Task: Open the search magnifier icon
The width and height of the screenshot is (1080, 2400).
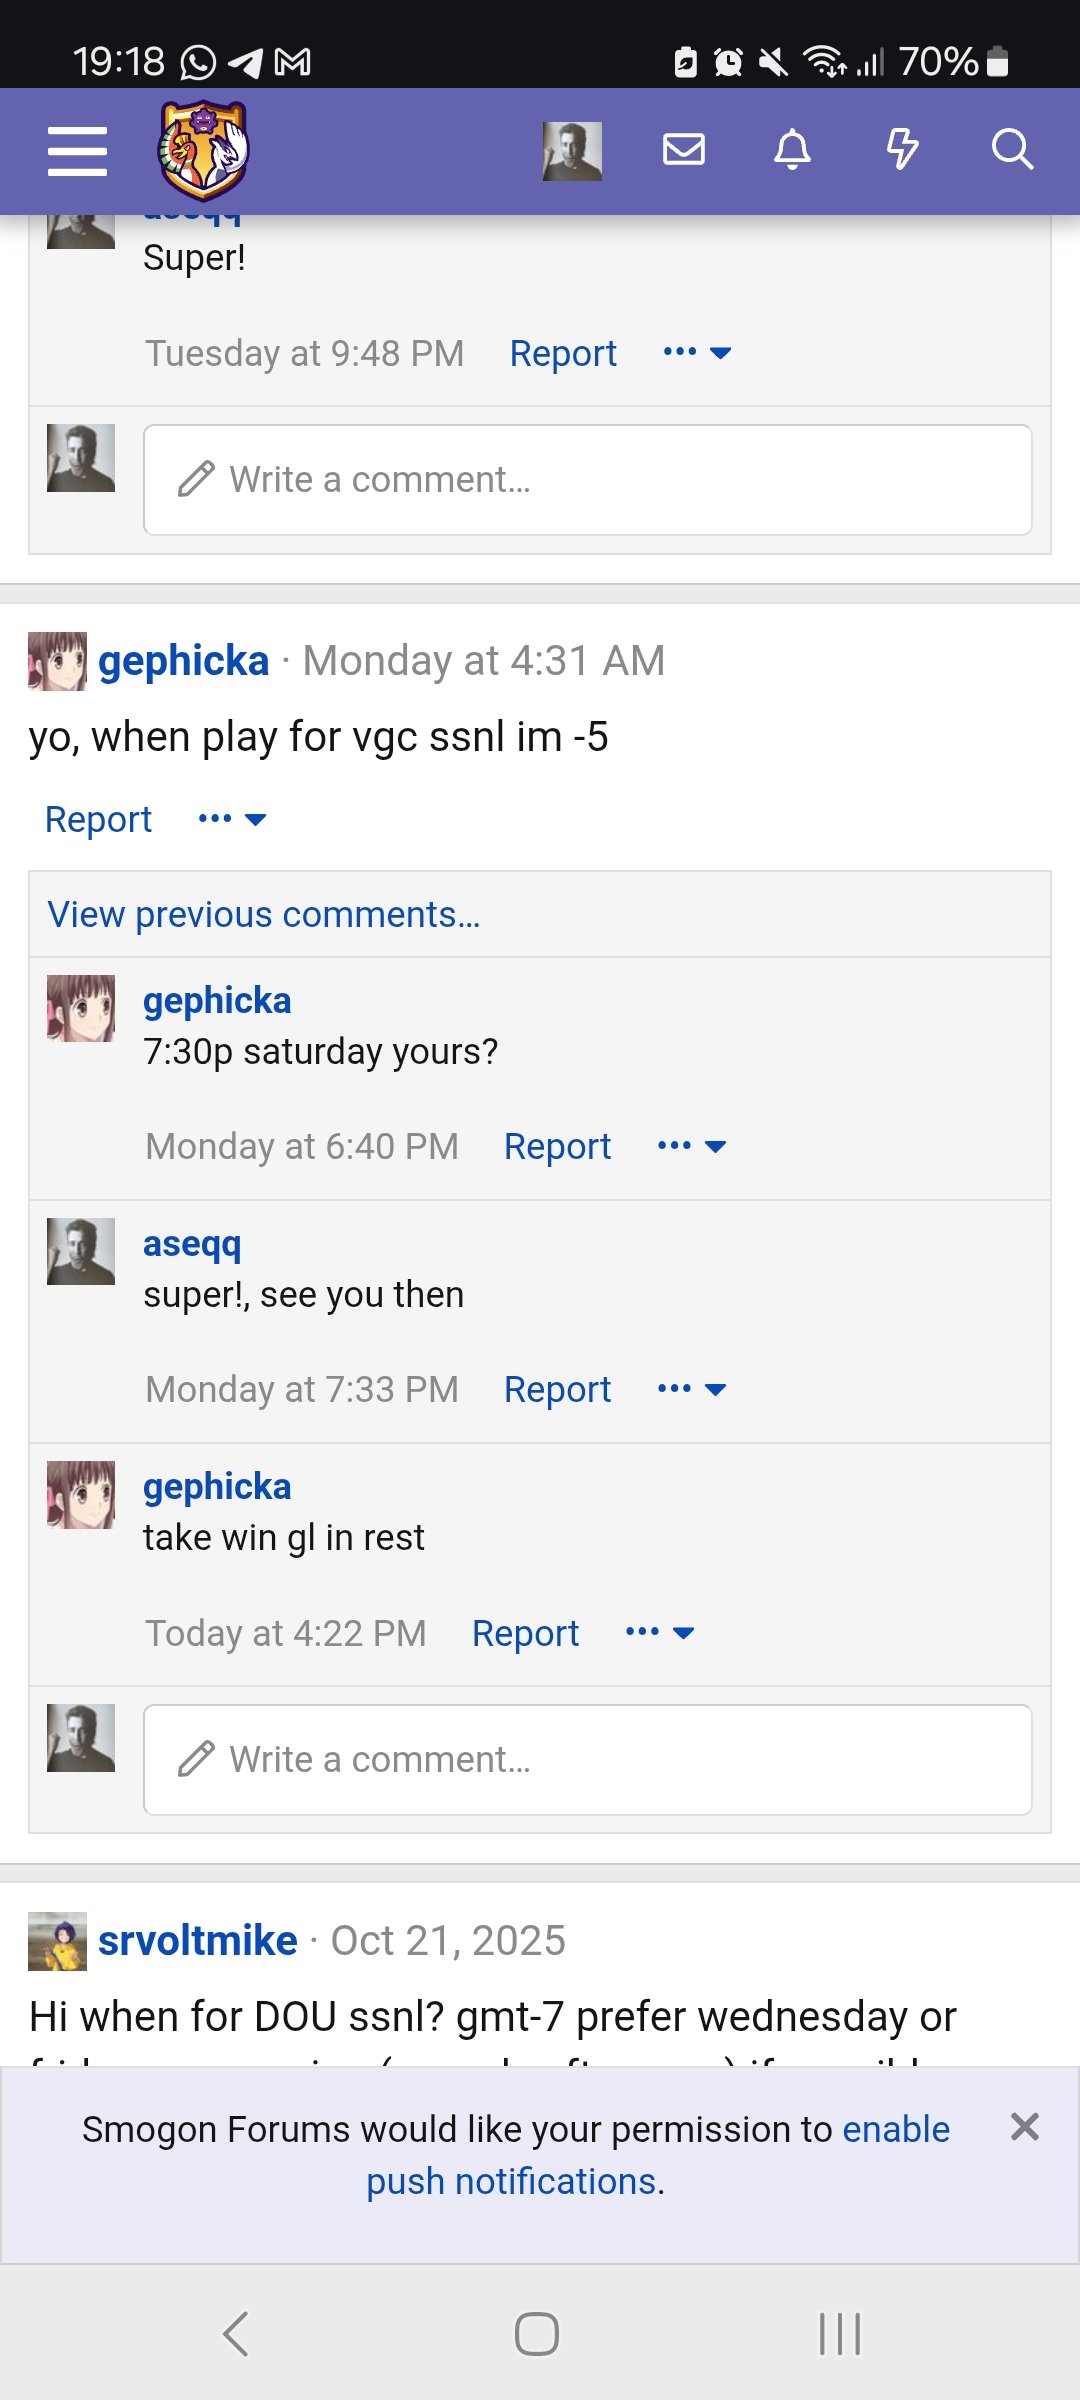Action: pos(1011,150)
